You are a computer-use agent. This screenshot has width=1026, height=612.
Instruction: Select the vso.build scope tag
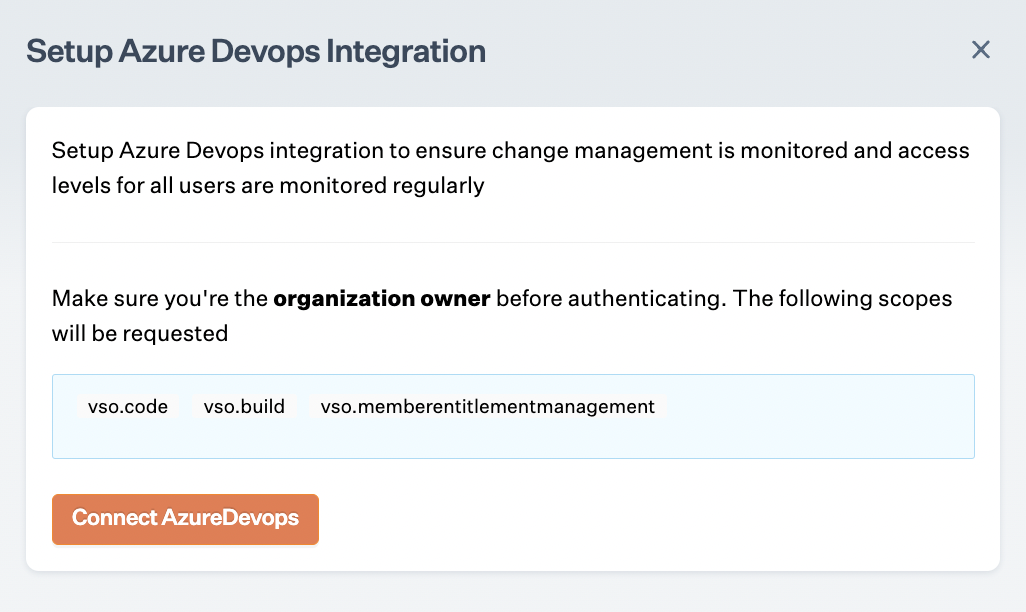tap(244, 406)
